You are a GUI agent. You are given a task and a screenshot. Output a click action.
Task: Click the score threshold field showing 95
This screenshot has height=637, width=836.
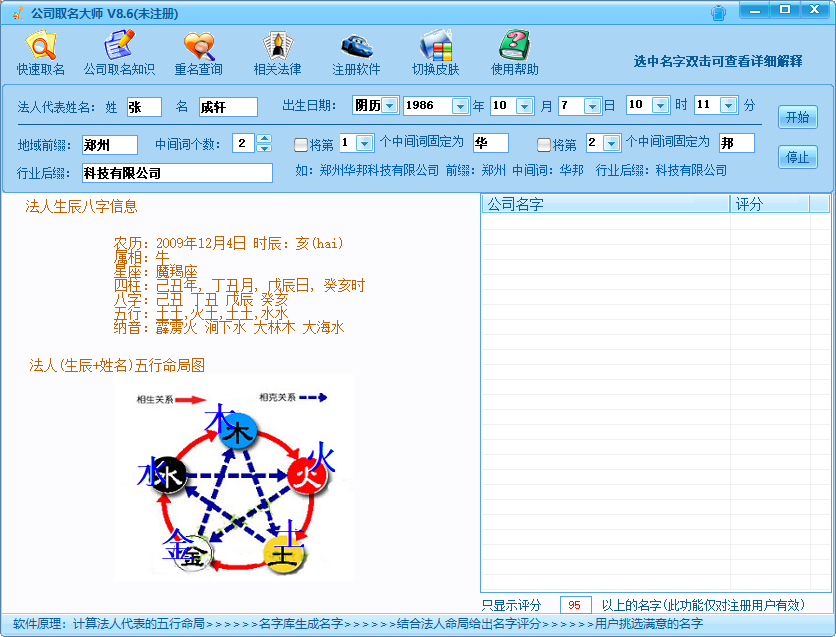[x=575, y=605]
